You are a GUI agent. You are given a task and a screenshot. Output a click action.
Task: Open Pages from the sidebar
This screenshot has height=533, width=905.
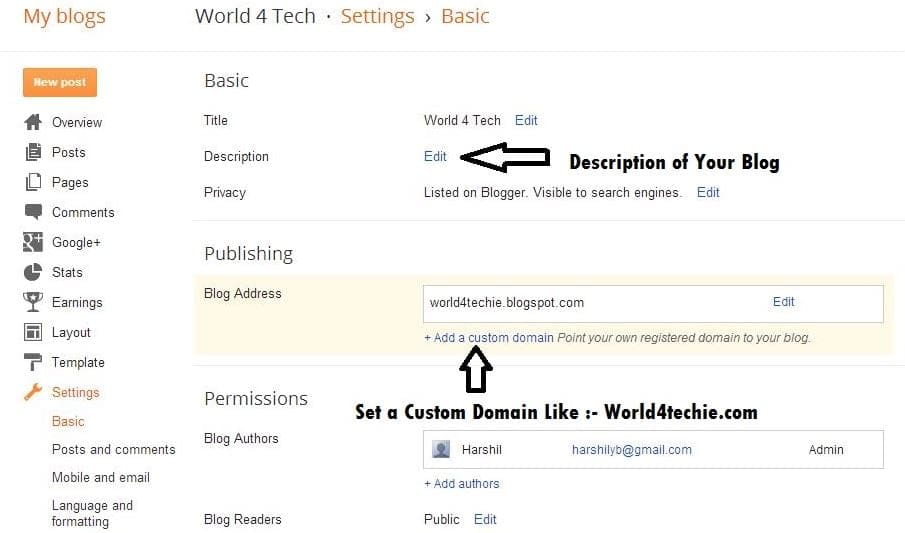click(70, 182)
